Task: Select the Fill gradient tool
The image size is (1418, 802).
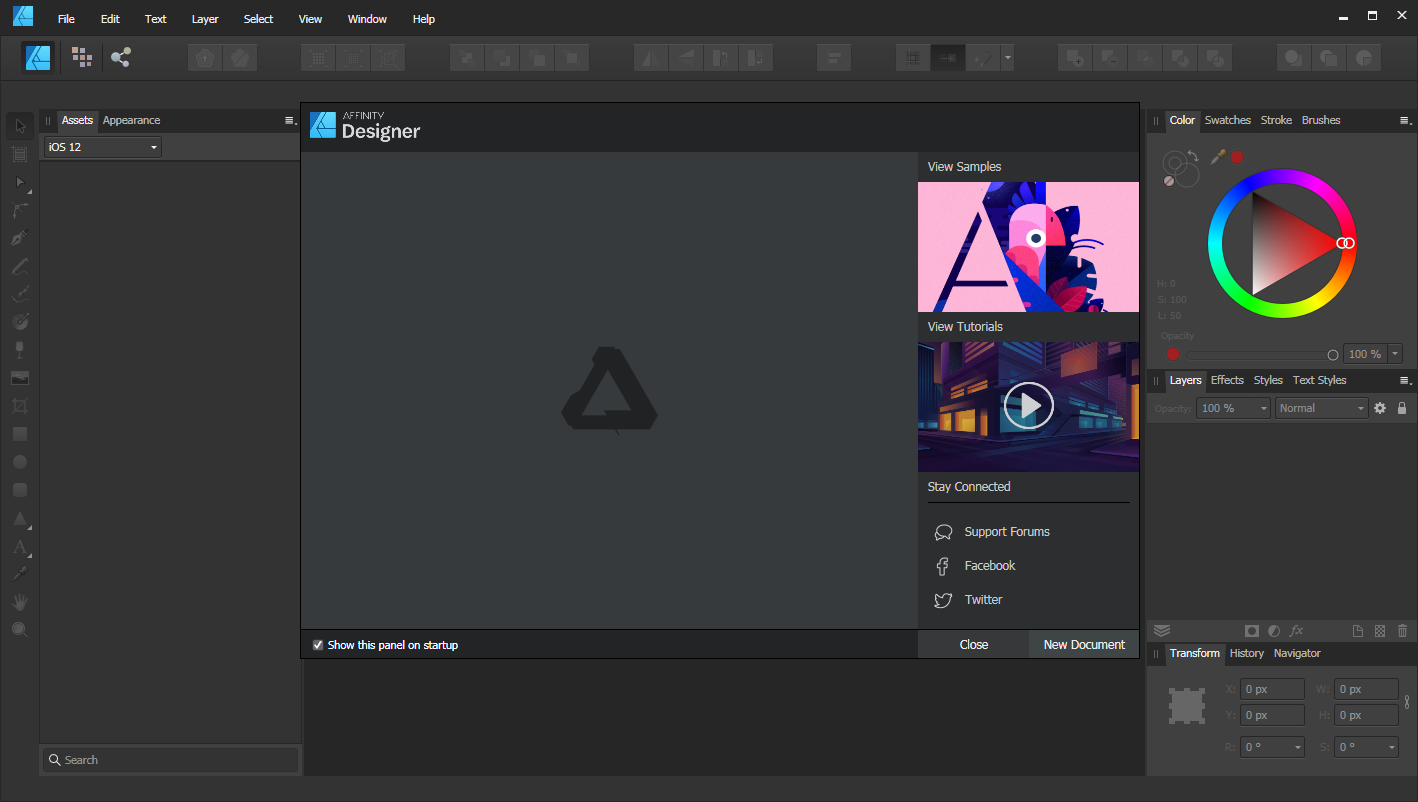Action: click(20, 322)
